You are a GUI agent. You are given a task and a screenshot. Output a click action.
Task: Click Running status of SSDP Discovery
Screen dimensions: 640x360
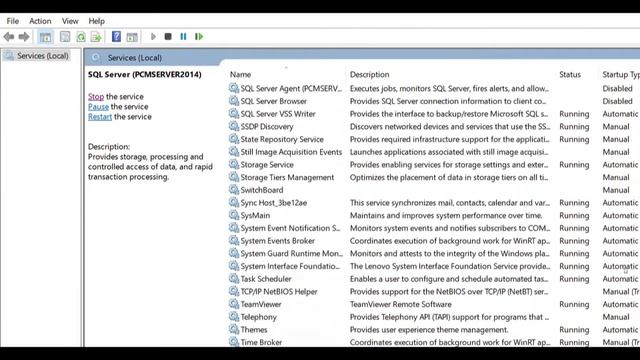(x=574, y=127)
